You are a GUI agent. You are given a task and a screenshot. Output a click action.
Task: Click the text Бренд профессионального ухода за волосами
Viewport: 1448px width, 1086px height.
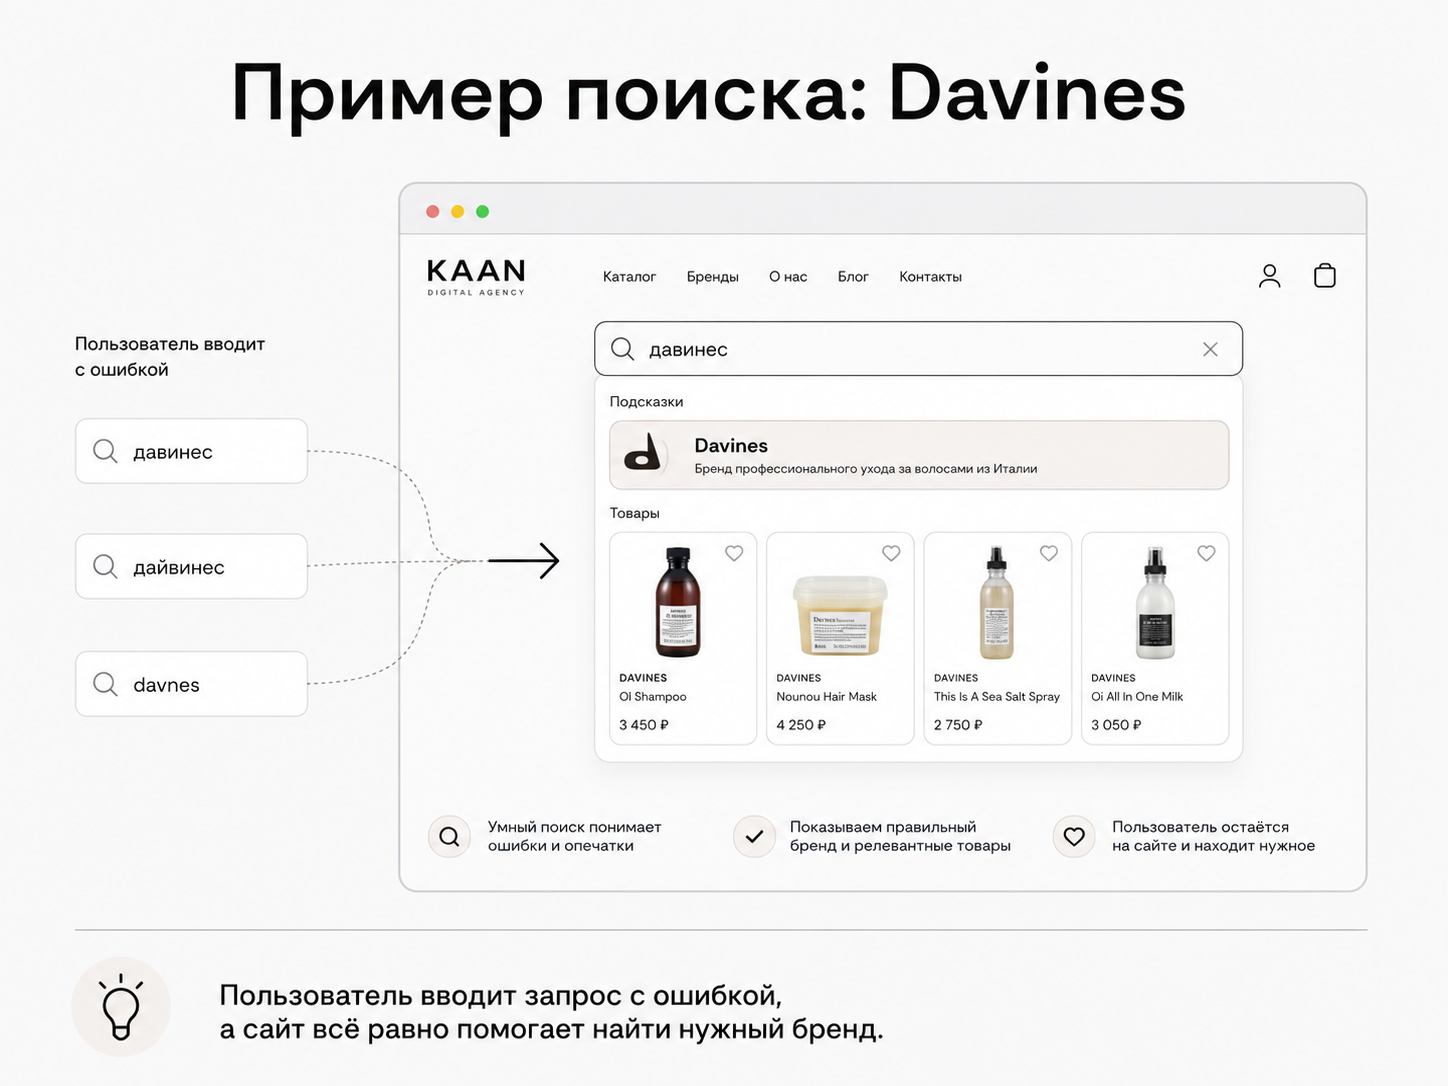point(866,469)
